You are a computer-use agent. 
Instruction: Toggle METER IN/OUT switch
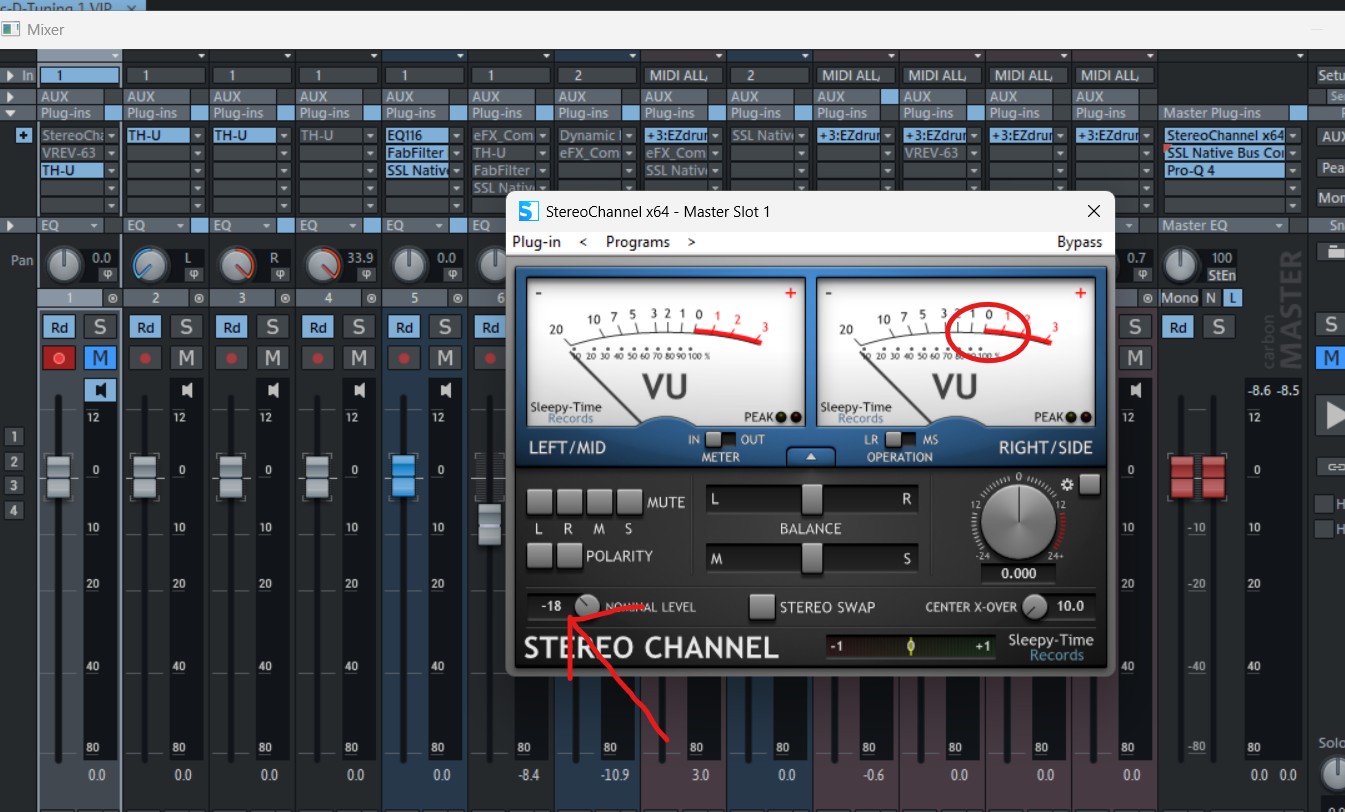720,439
